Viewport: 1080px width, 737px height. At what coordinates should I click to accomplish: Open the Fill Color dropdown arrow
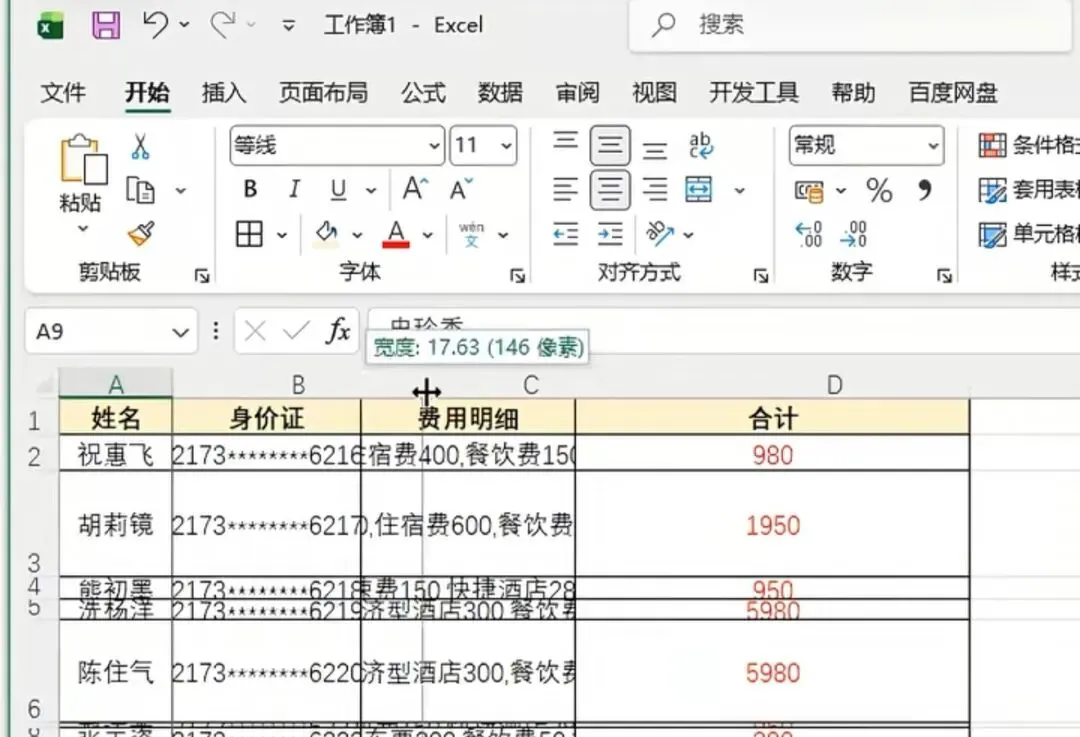tap(357, 235)
